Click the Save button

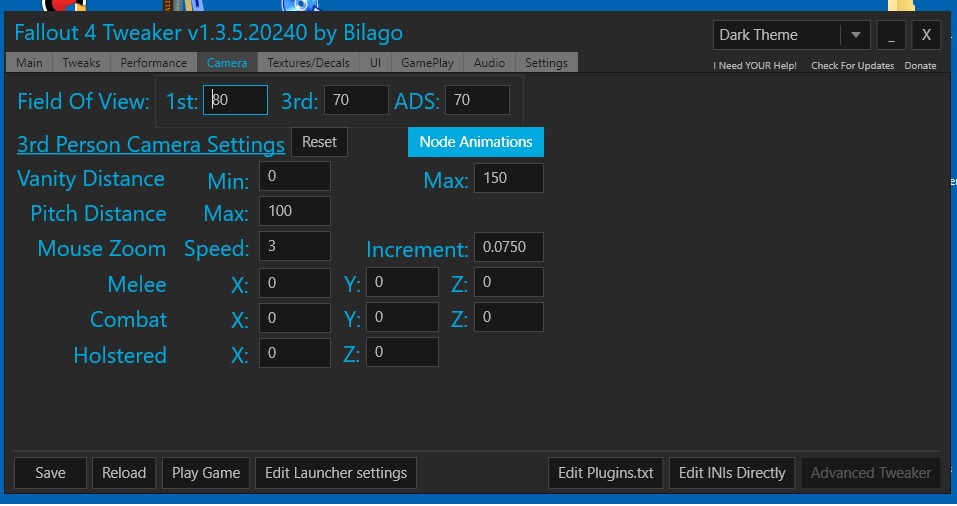click(x=50, y=473)
